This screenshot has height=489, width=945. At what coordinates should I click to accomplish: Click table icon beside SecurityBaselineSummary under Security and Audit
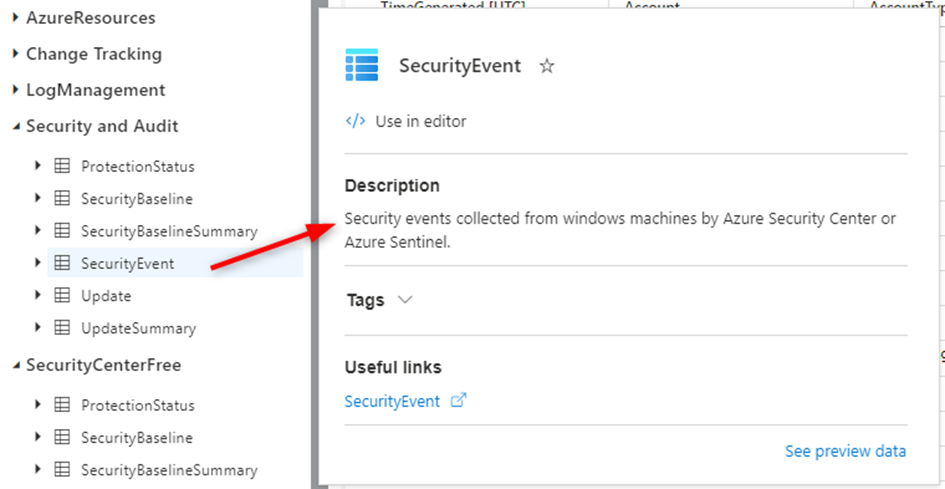61,231
